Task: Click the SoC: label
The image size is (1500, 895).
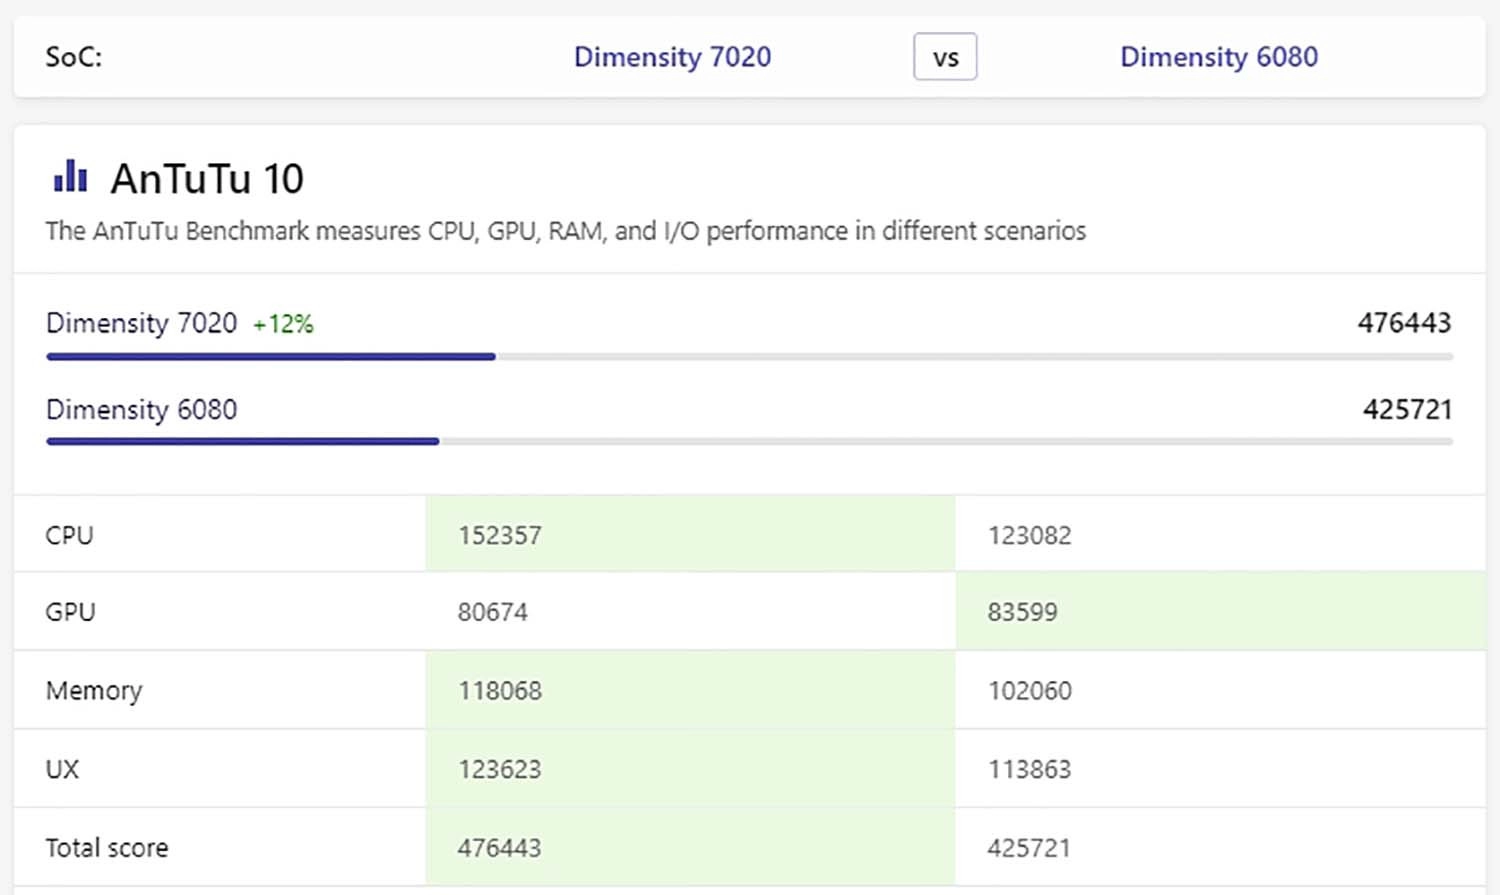Action: click(x=73, y=57)
